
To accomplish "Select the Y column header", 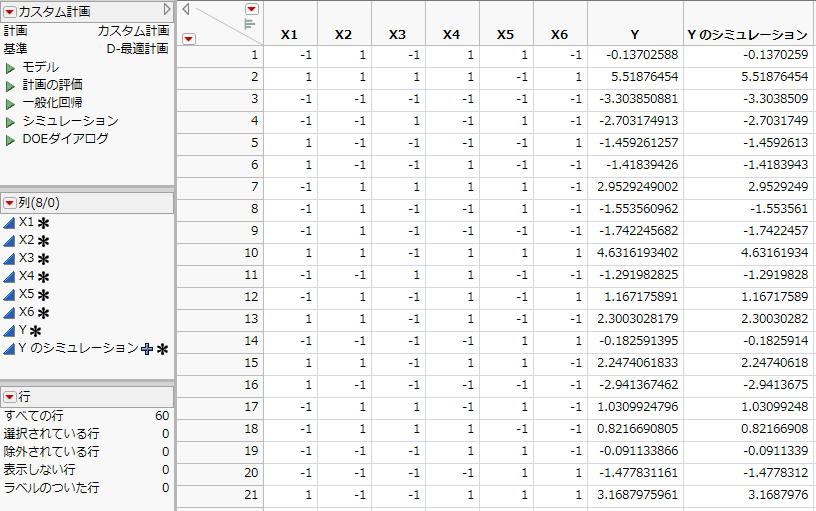I will tap(635, 34).
